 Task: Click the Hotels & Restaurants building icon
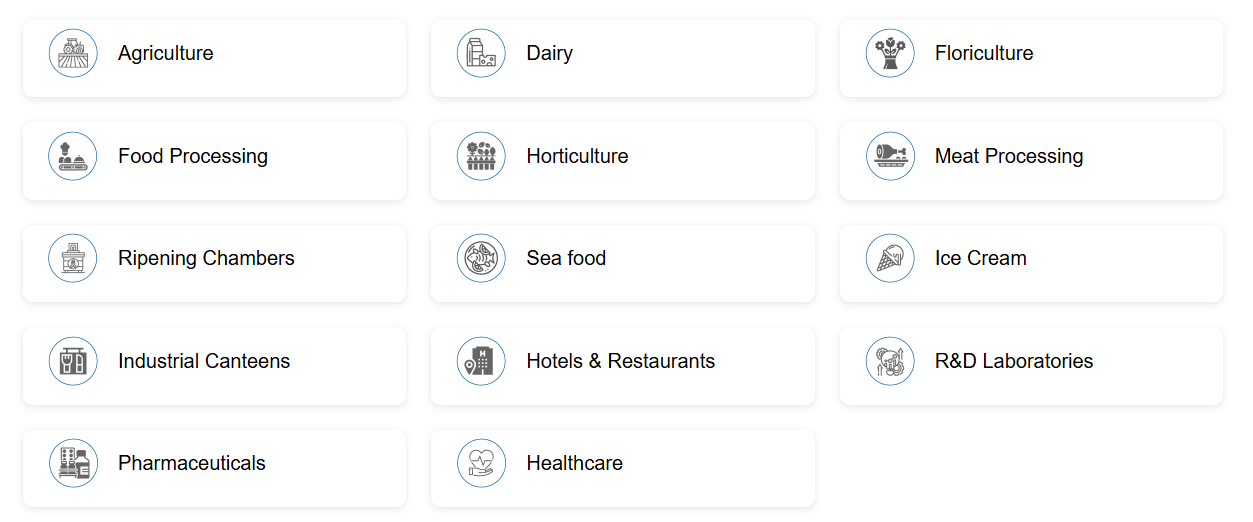[481, 361]
